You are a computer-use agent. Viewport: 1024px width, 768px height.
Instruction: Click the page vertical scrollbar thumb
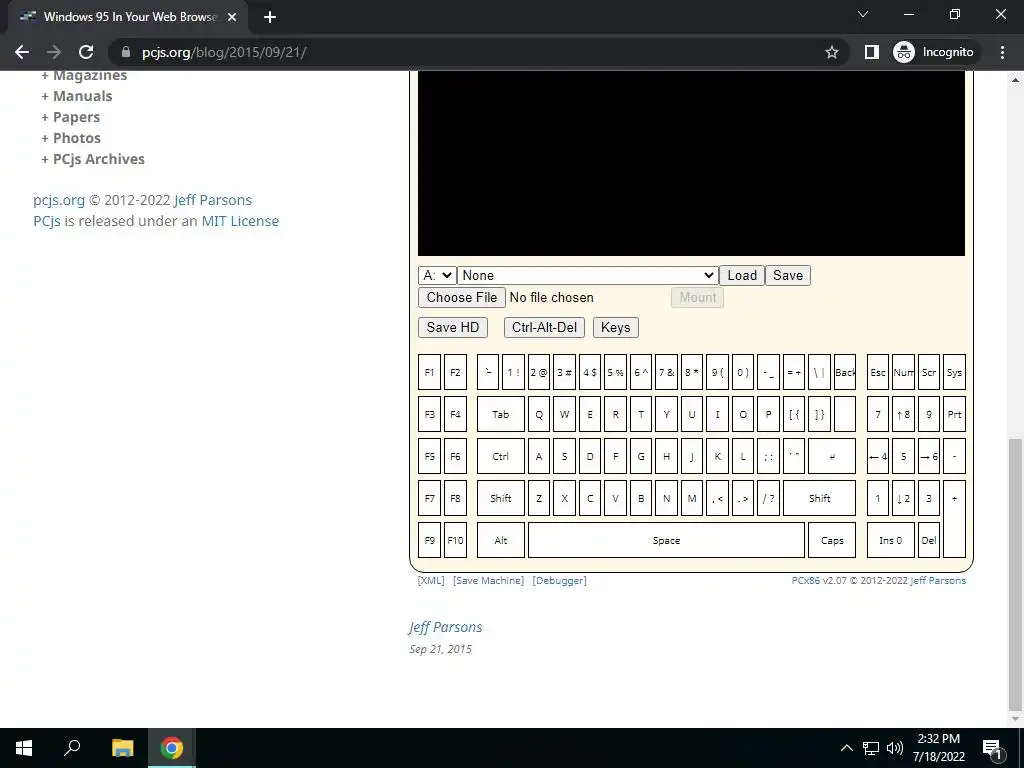pyautogui.click(x=1015, y=575)
